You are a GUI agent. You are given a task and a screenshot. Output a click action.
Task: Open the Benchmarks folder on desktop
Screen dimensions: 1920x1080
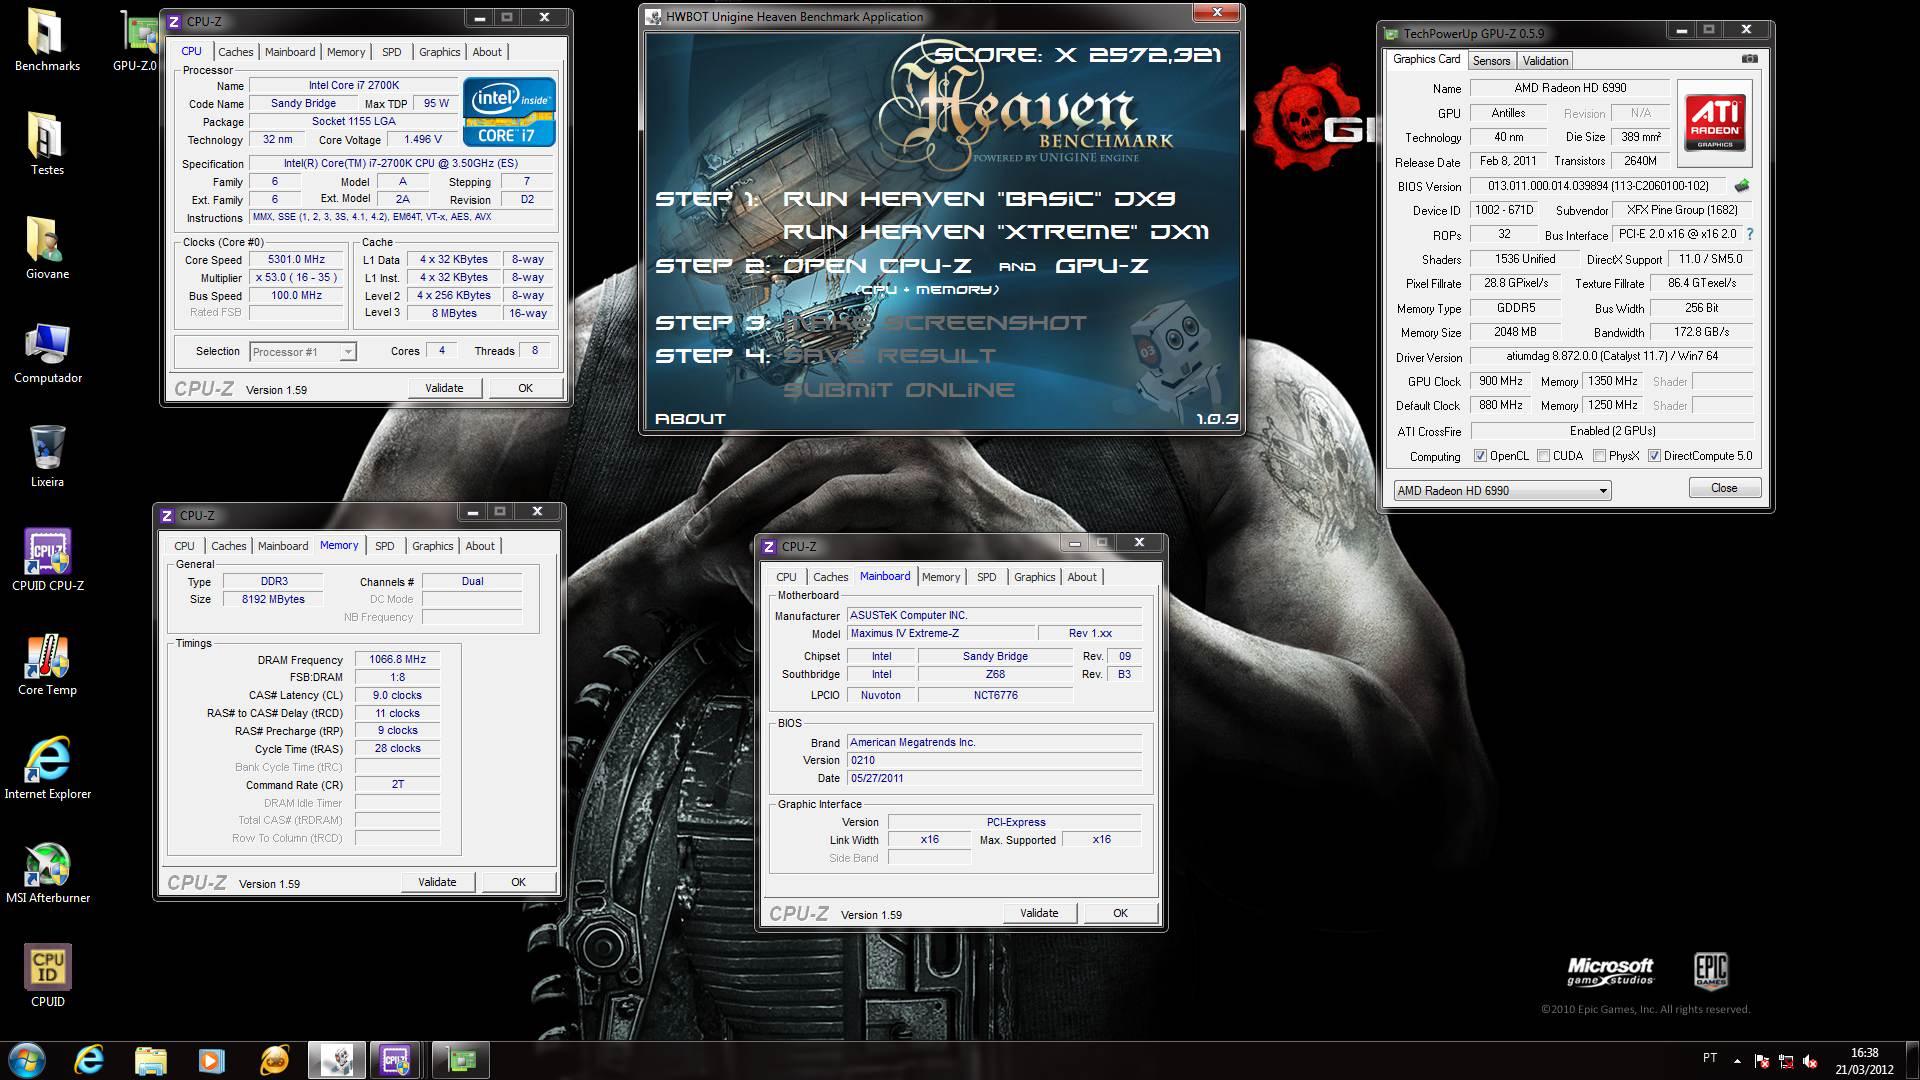pos(47,40)
